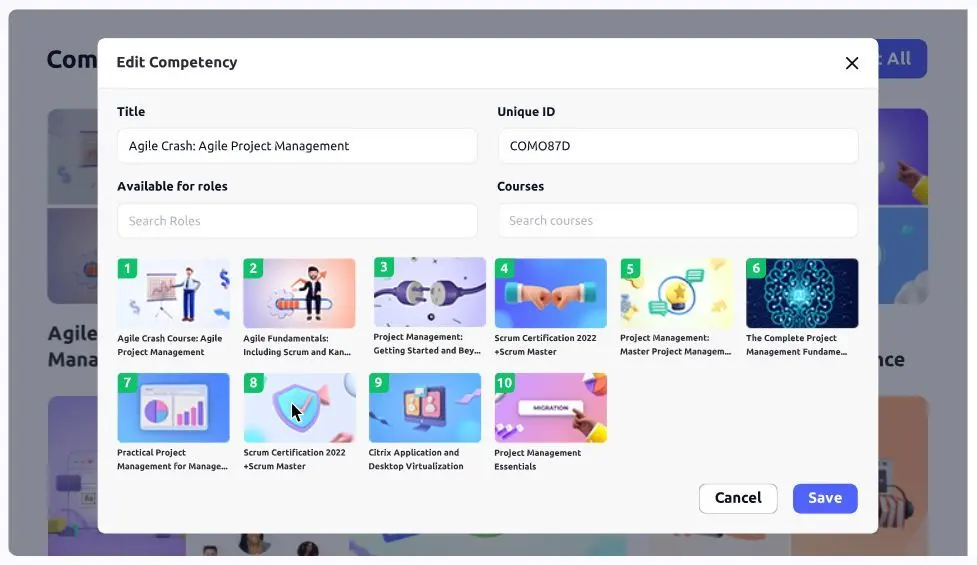The width and height of the screenshot is (977, 565).
Task: Click 'Agile Crash Course: Agile Project Management' caption
Action: (169, 345)
